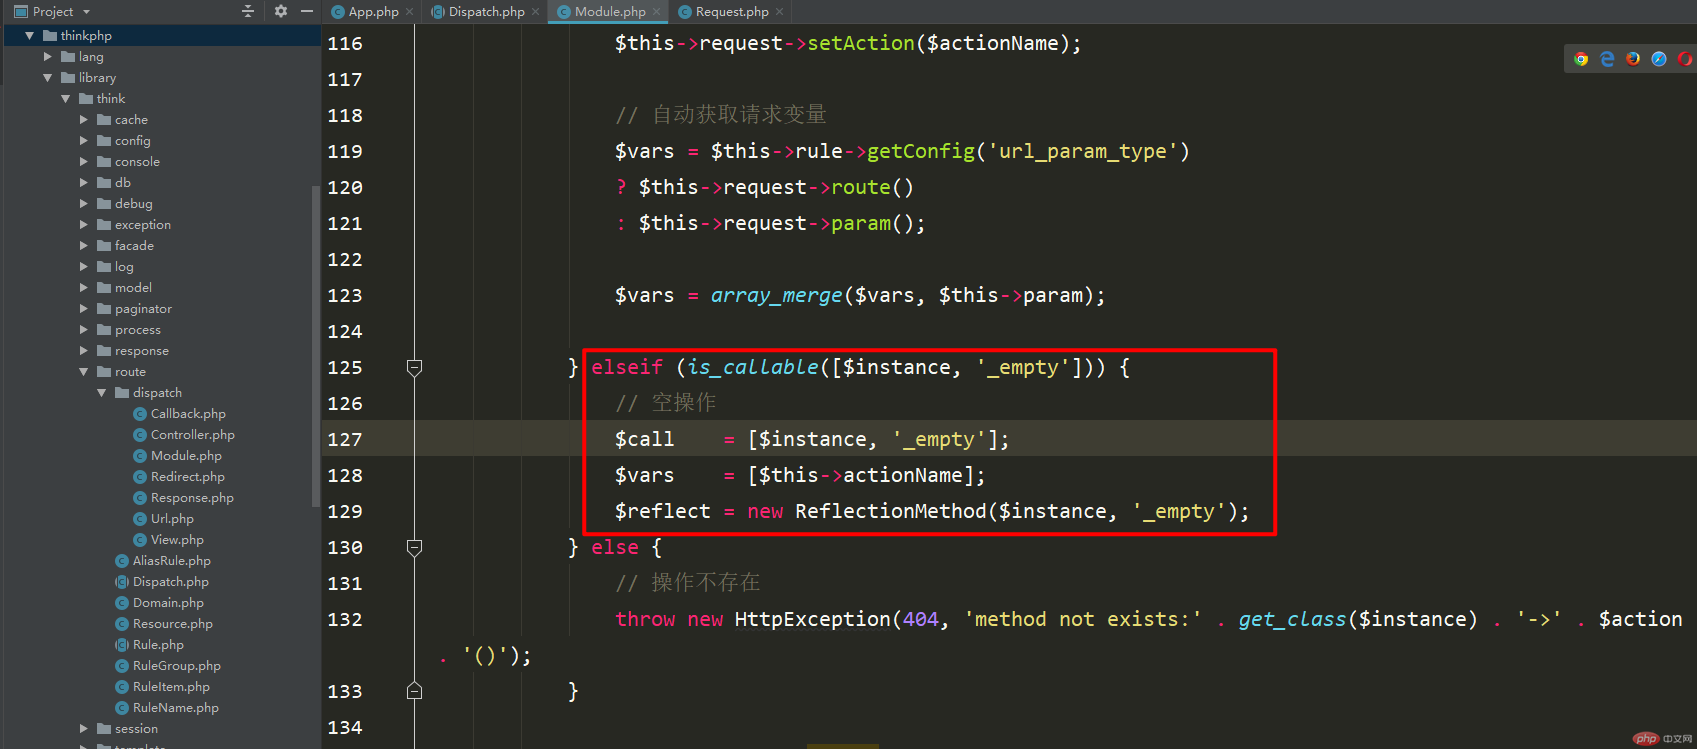Click getConfig method on line 119
Screen dimensions: 1697x749
click(x=921, y=151)
